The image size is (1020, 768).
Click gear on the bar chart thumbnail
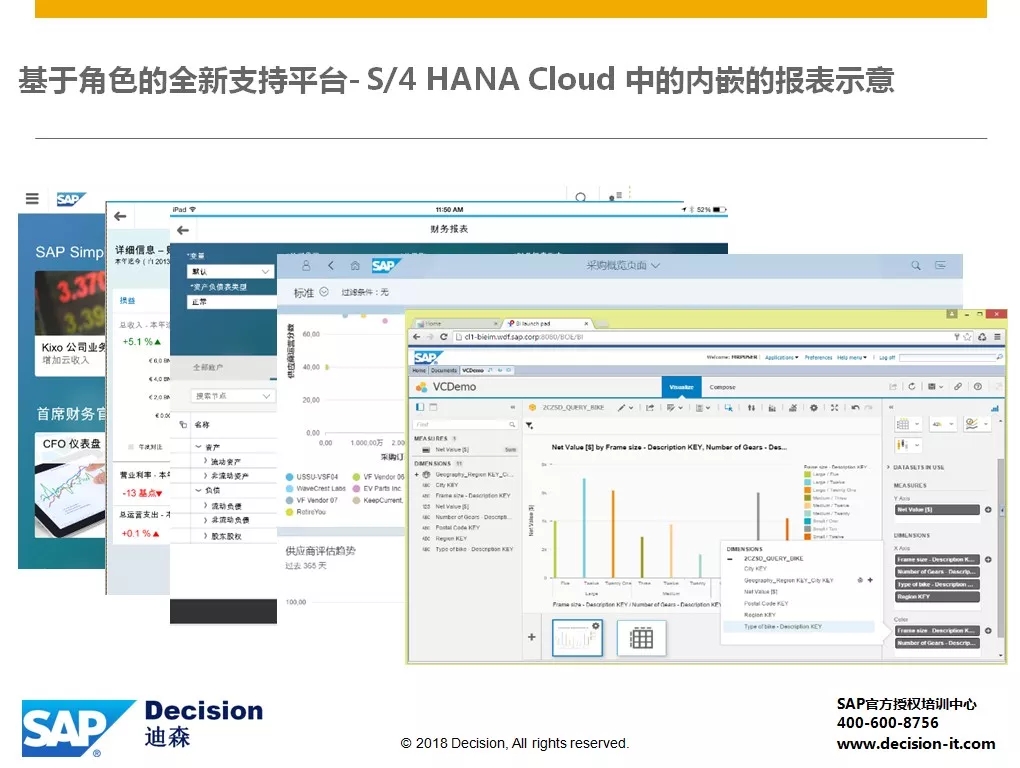595,626
